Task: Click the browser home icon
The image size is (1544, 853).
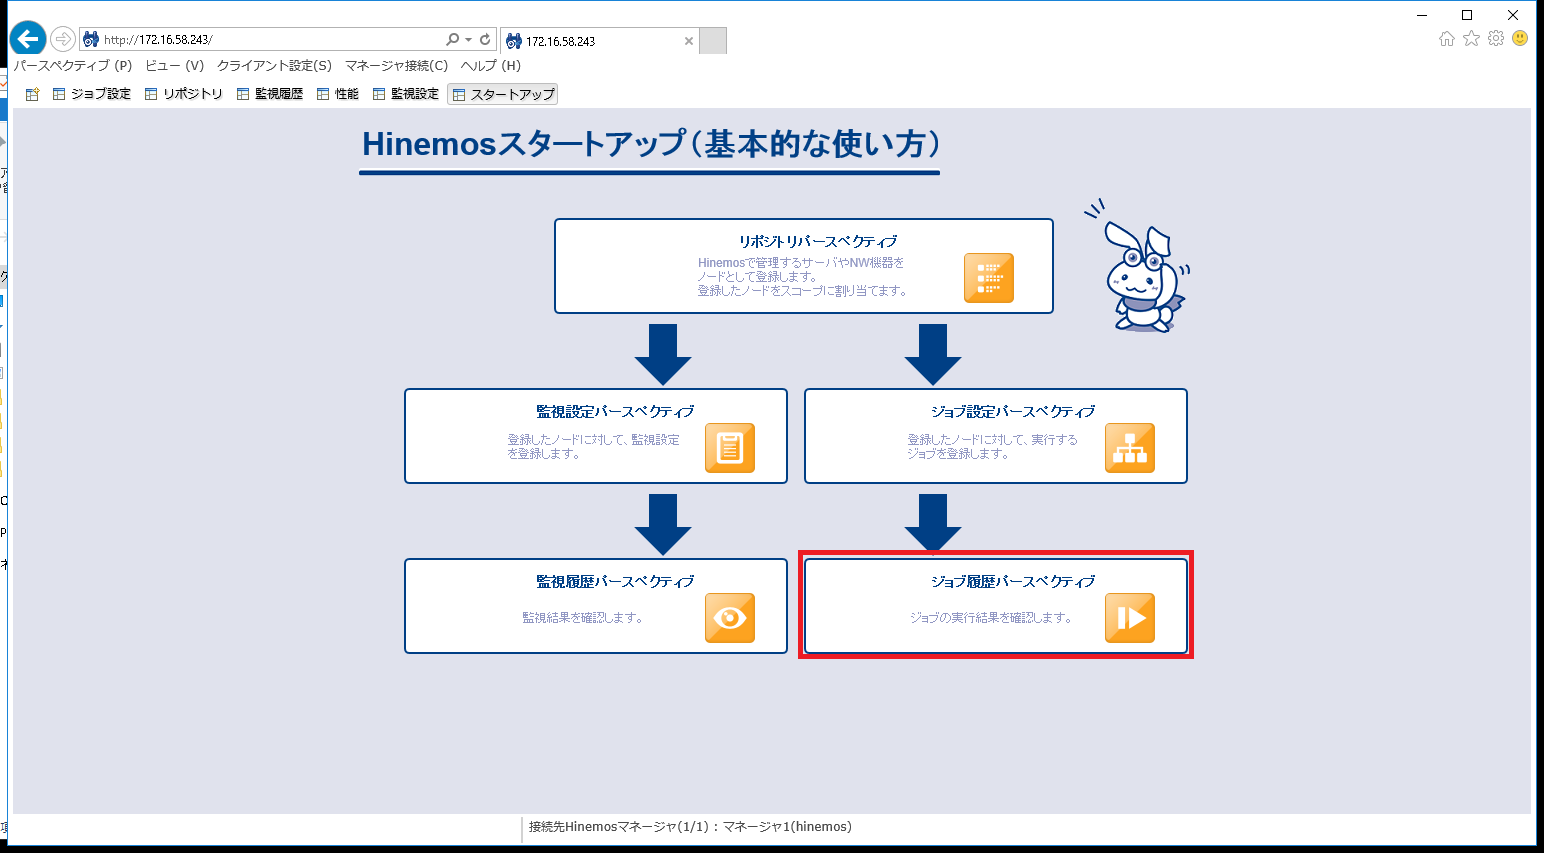Action: (x=1447, y=38)
